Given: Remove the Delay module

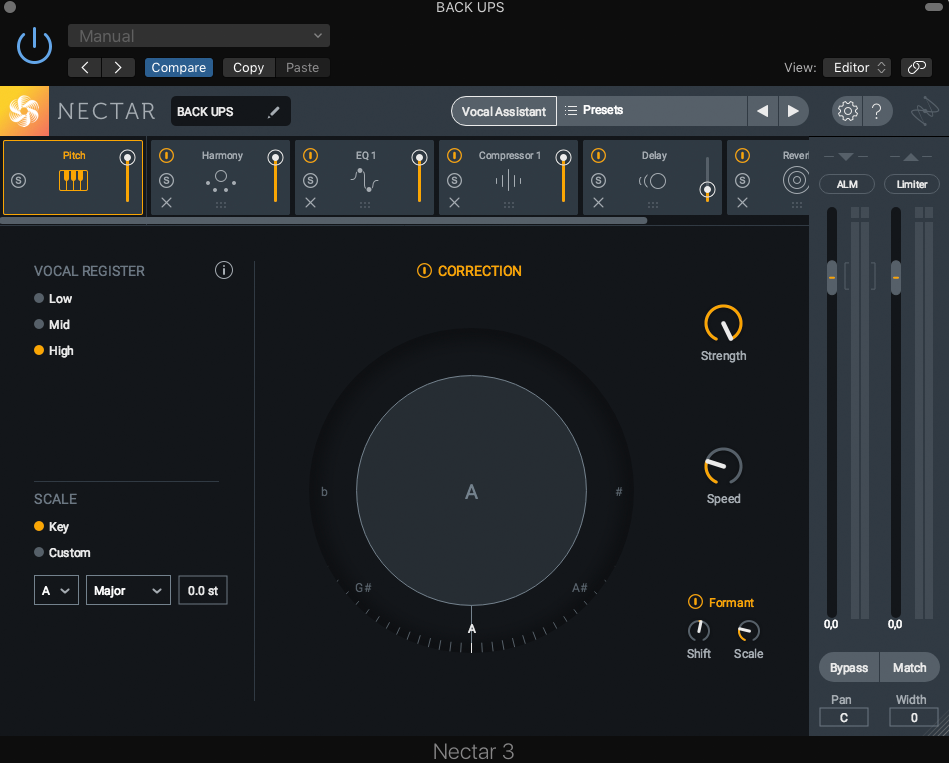Looking at the screenshot, I should coord(599,202).
